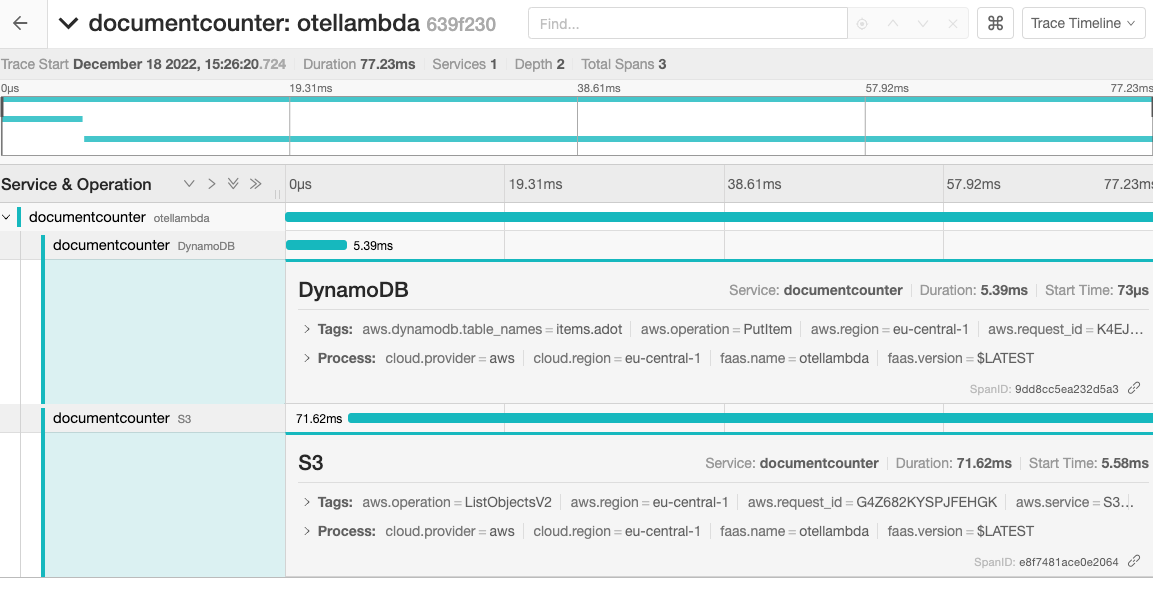
Task: Click the Service & Operation column header
Action: (x=76, y=184)
